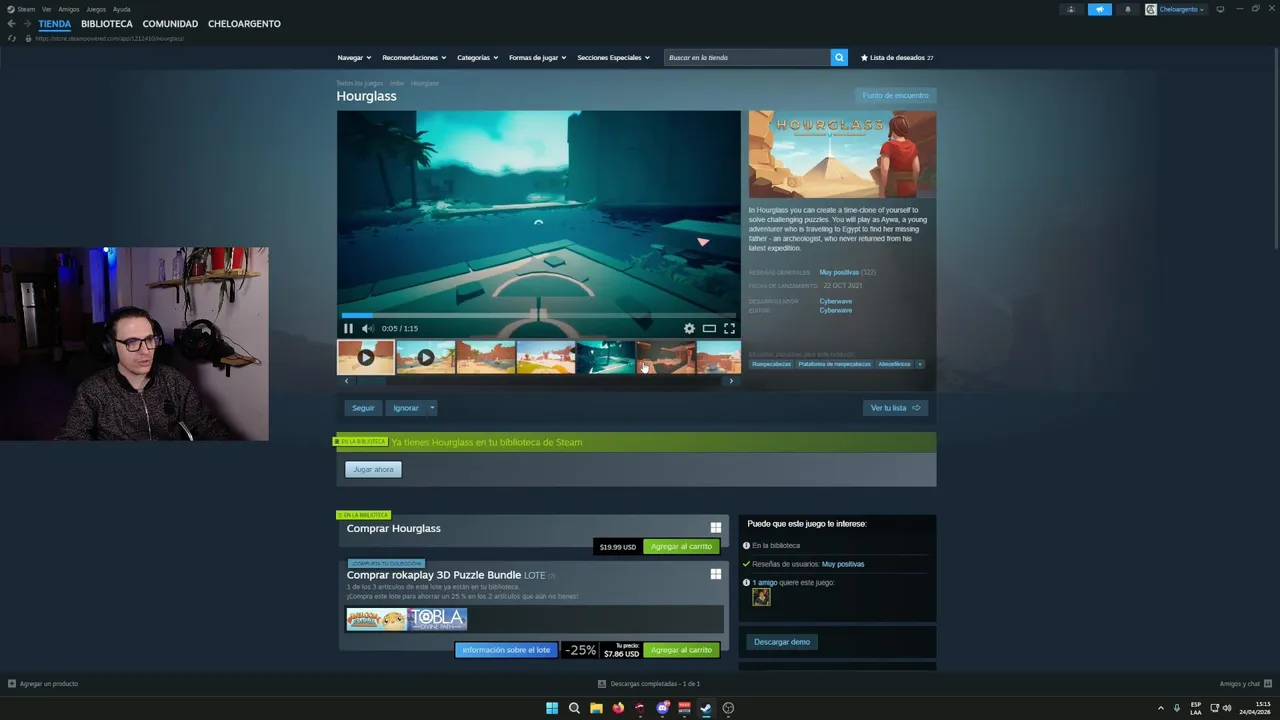
Task: Switch to the BIBLIOTECA tab
Action: [x=107, y=24]
